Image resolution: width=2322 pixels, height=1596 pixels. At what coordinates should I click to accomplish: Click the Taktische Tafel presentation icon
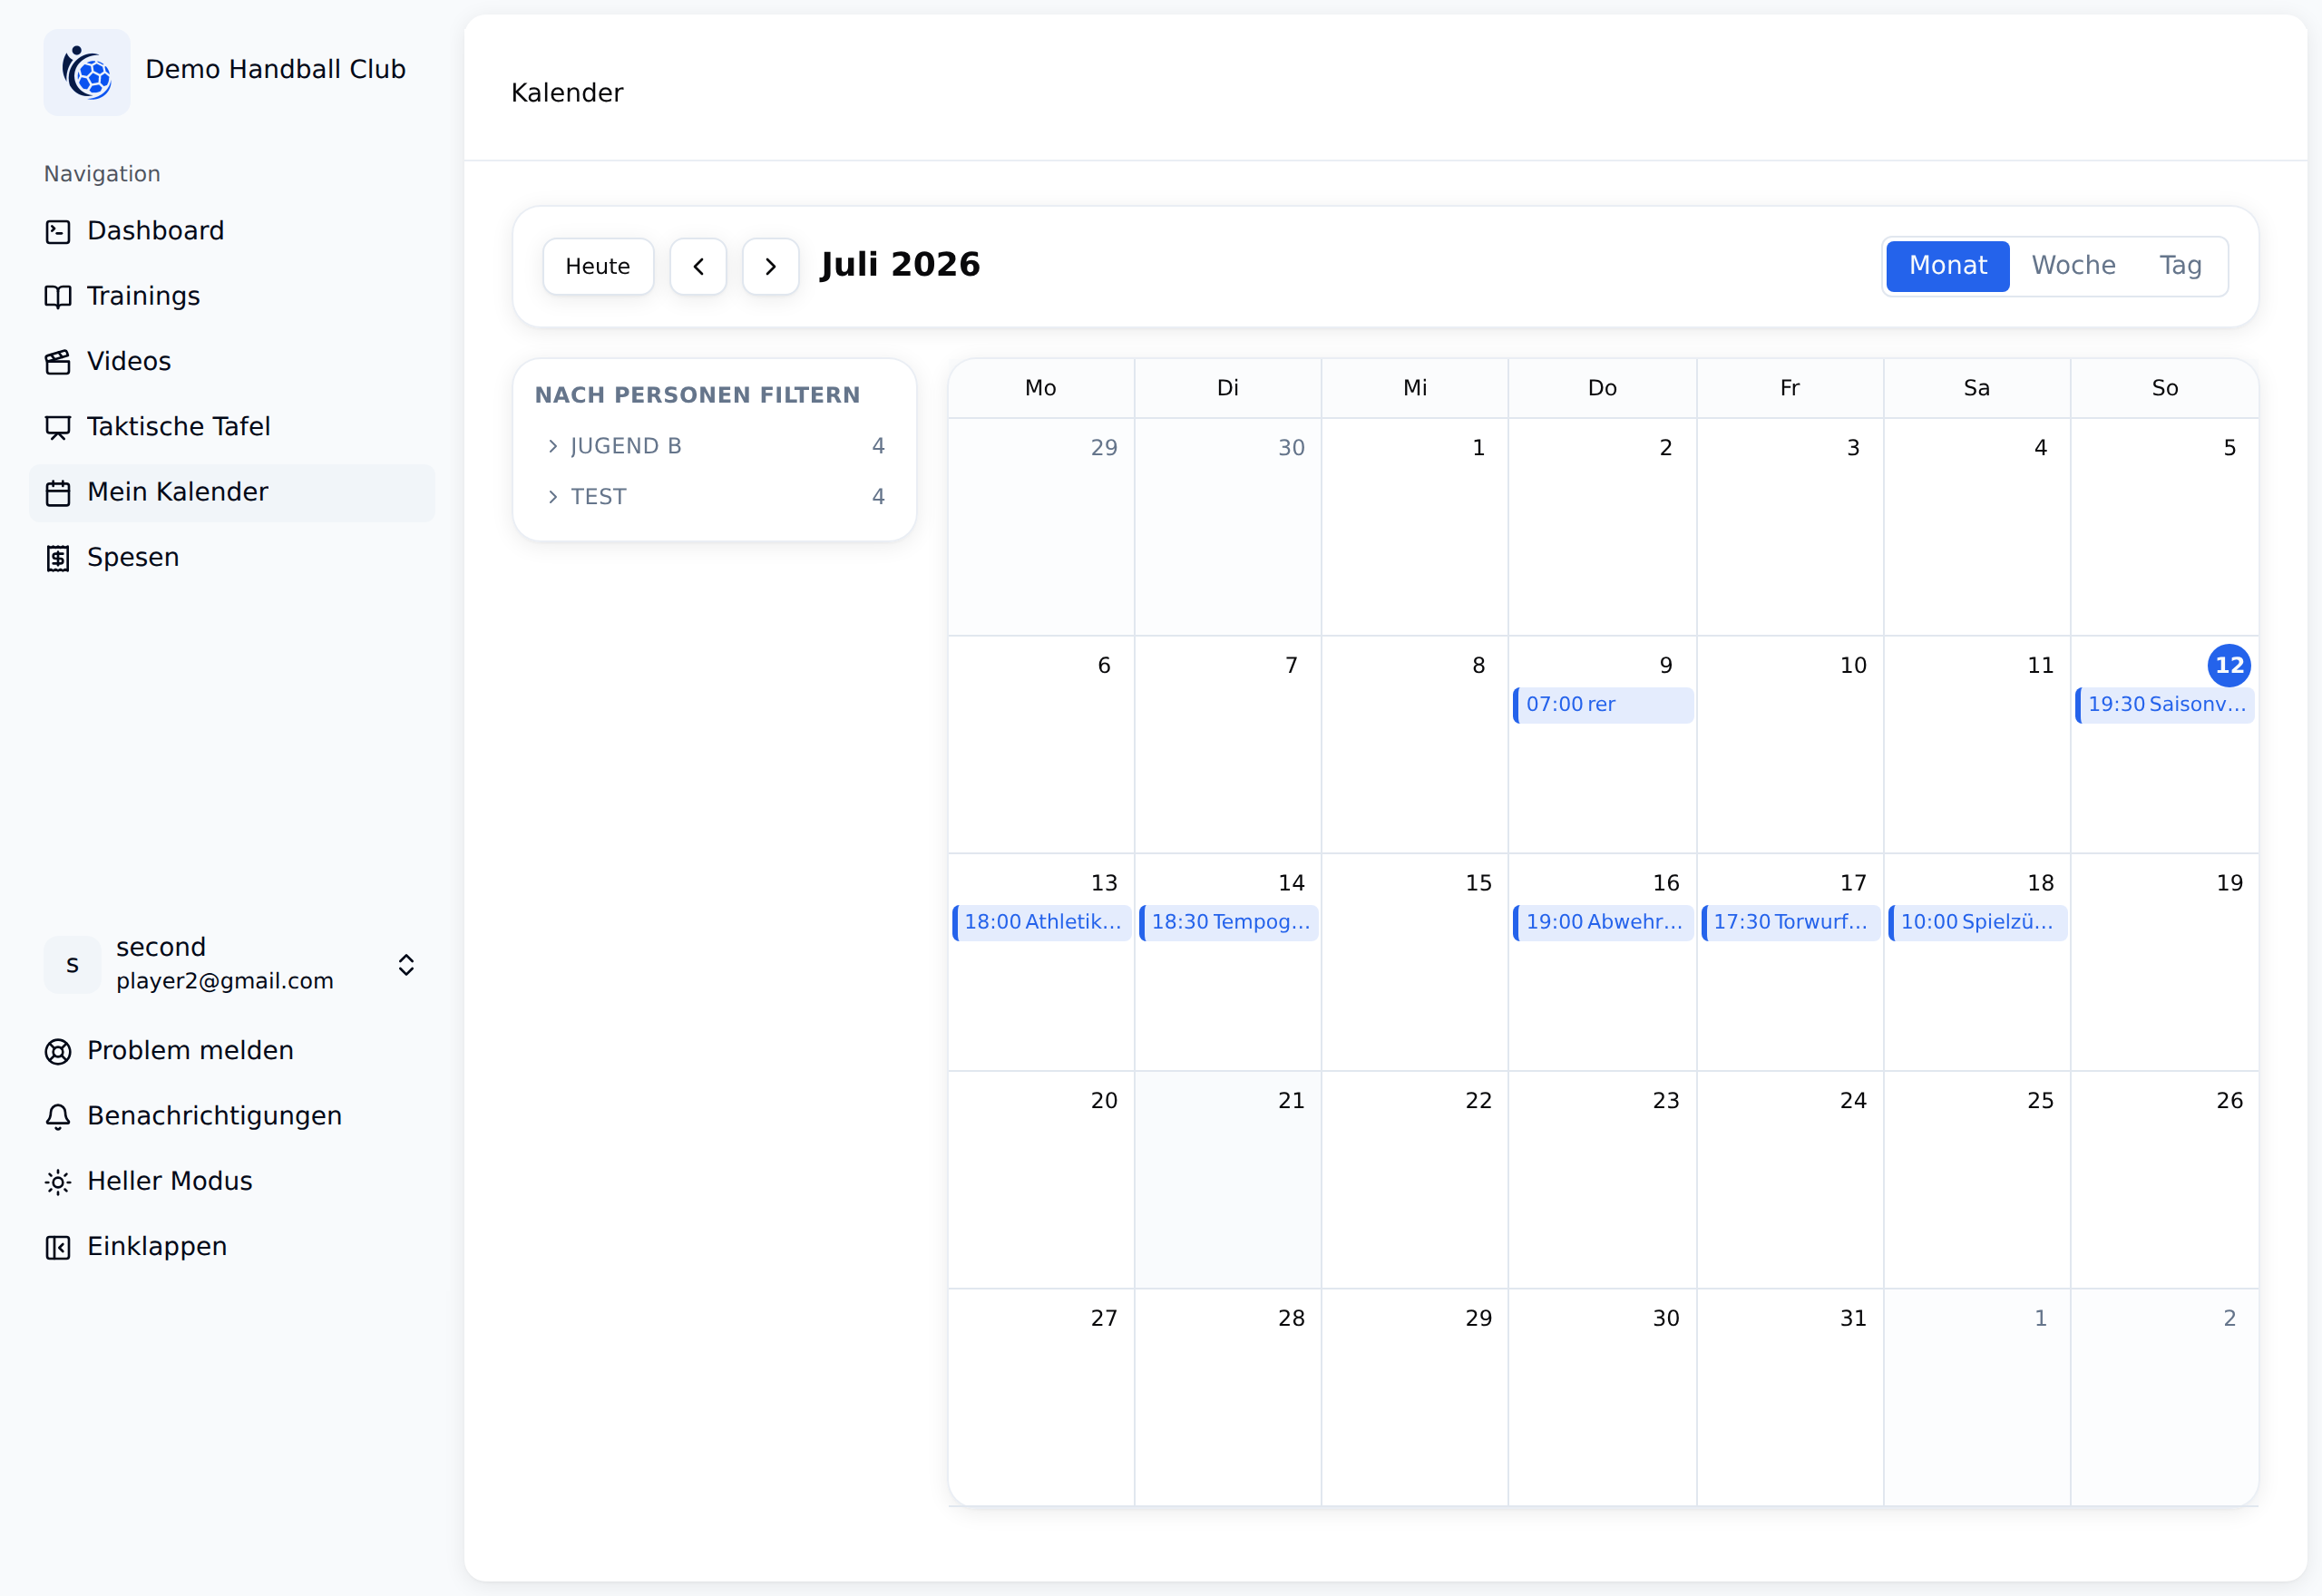[58, 427]
